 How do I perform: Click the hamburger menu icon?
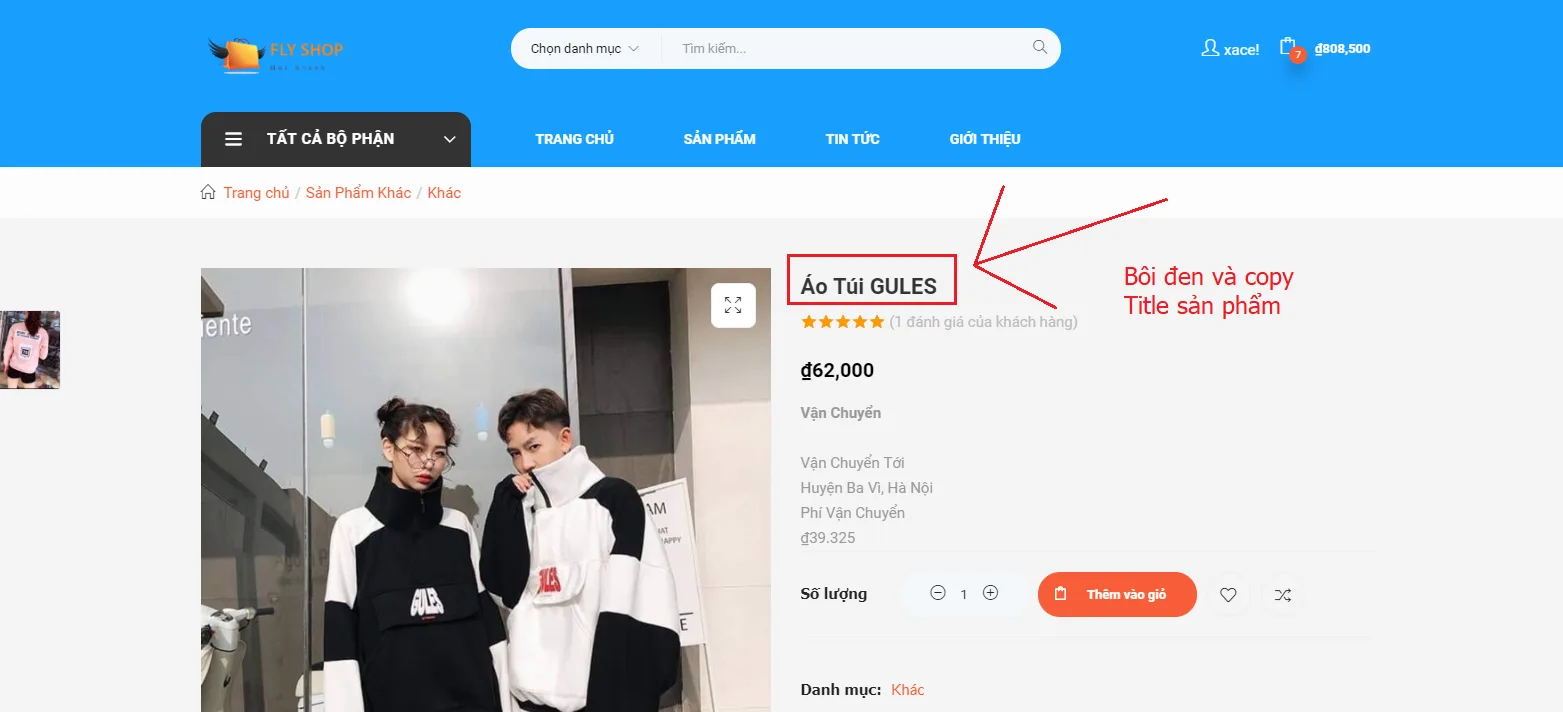[x=233, y=139]
